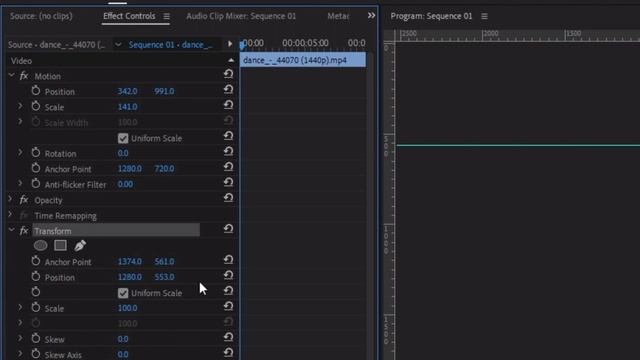Toggle Motion effect fx on/off
The width and height of the screenshot is (640, 360).
(24, 76)
